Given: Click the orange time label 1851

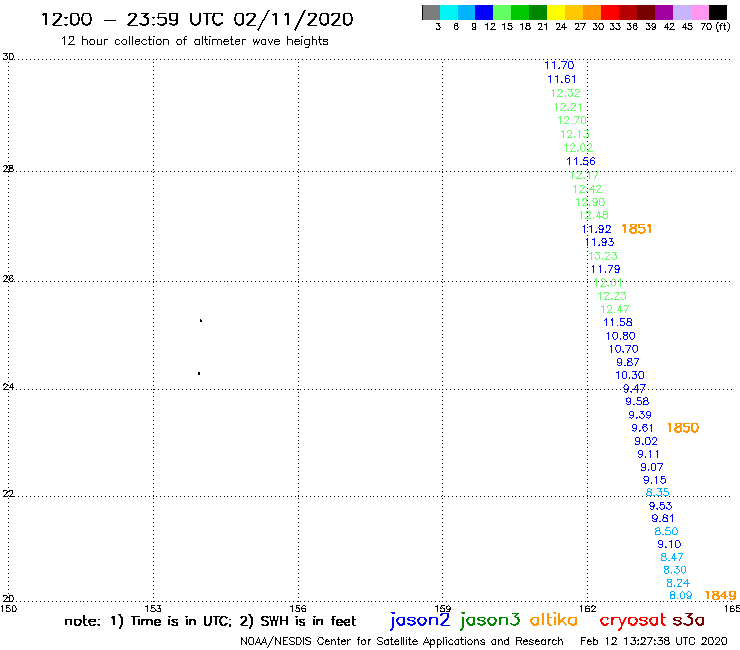Looking at the screenshot, I should [636, 229].
